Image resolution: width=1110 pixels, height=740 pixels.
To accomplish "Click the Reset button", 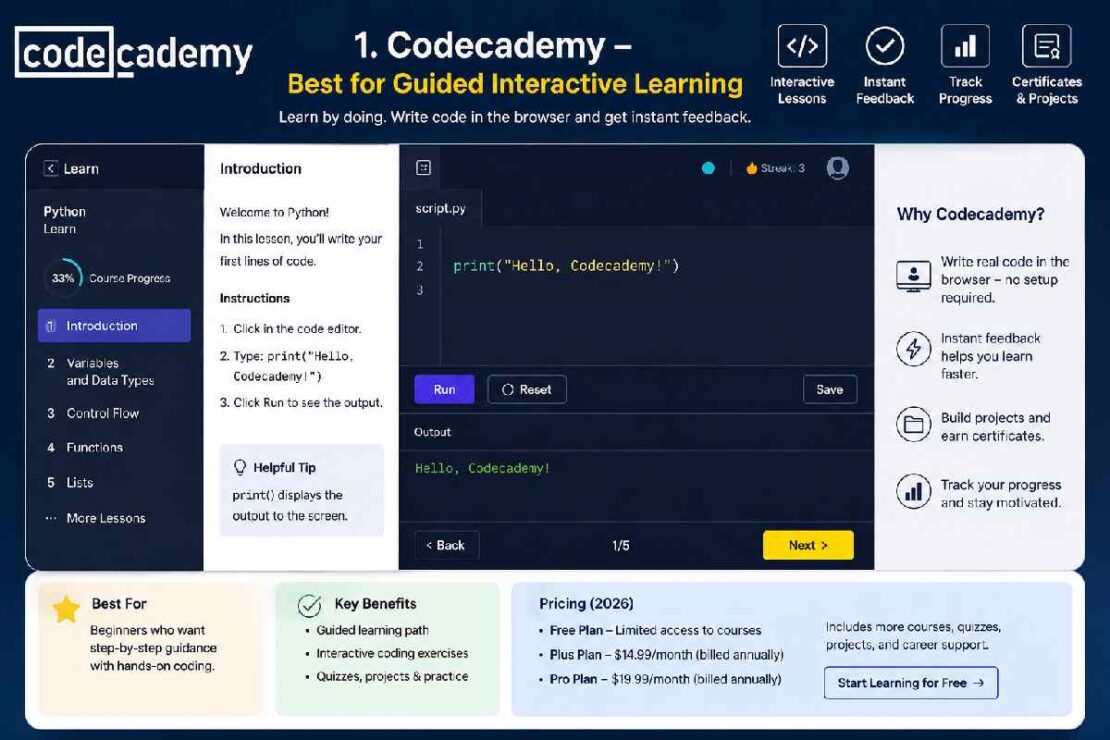I will pyautogui.click(x=527, y=389).
